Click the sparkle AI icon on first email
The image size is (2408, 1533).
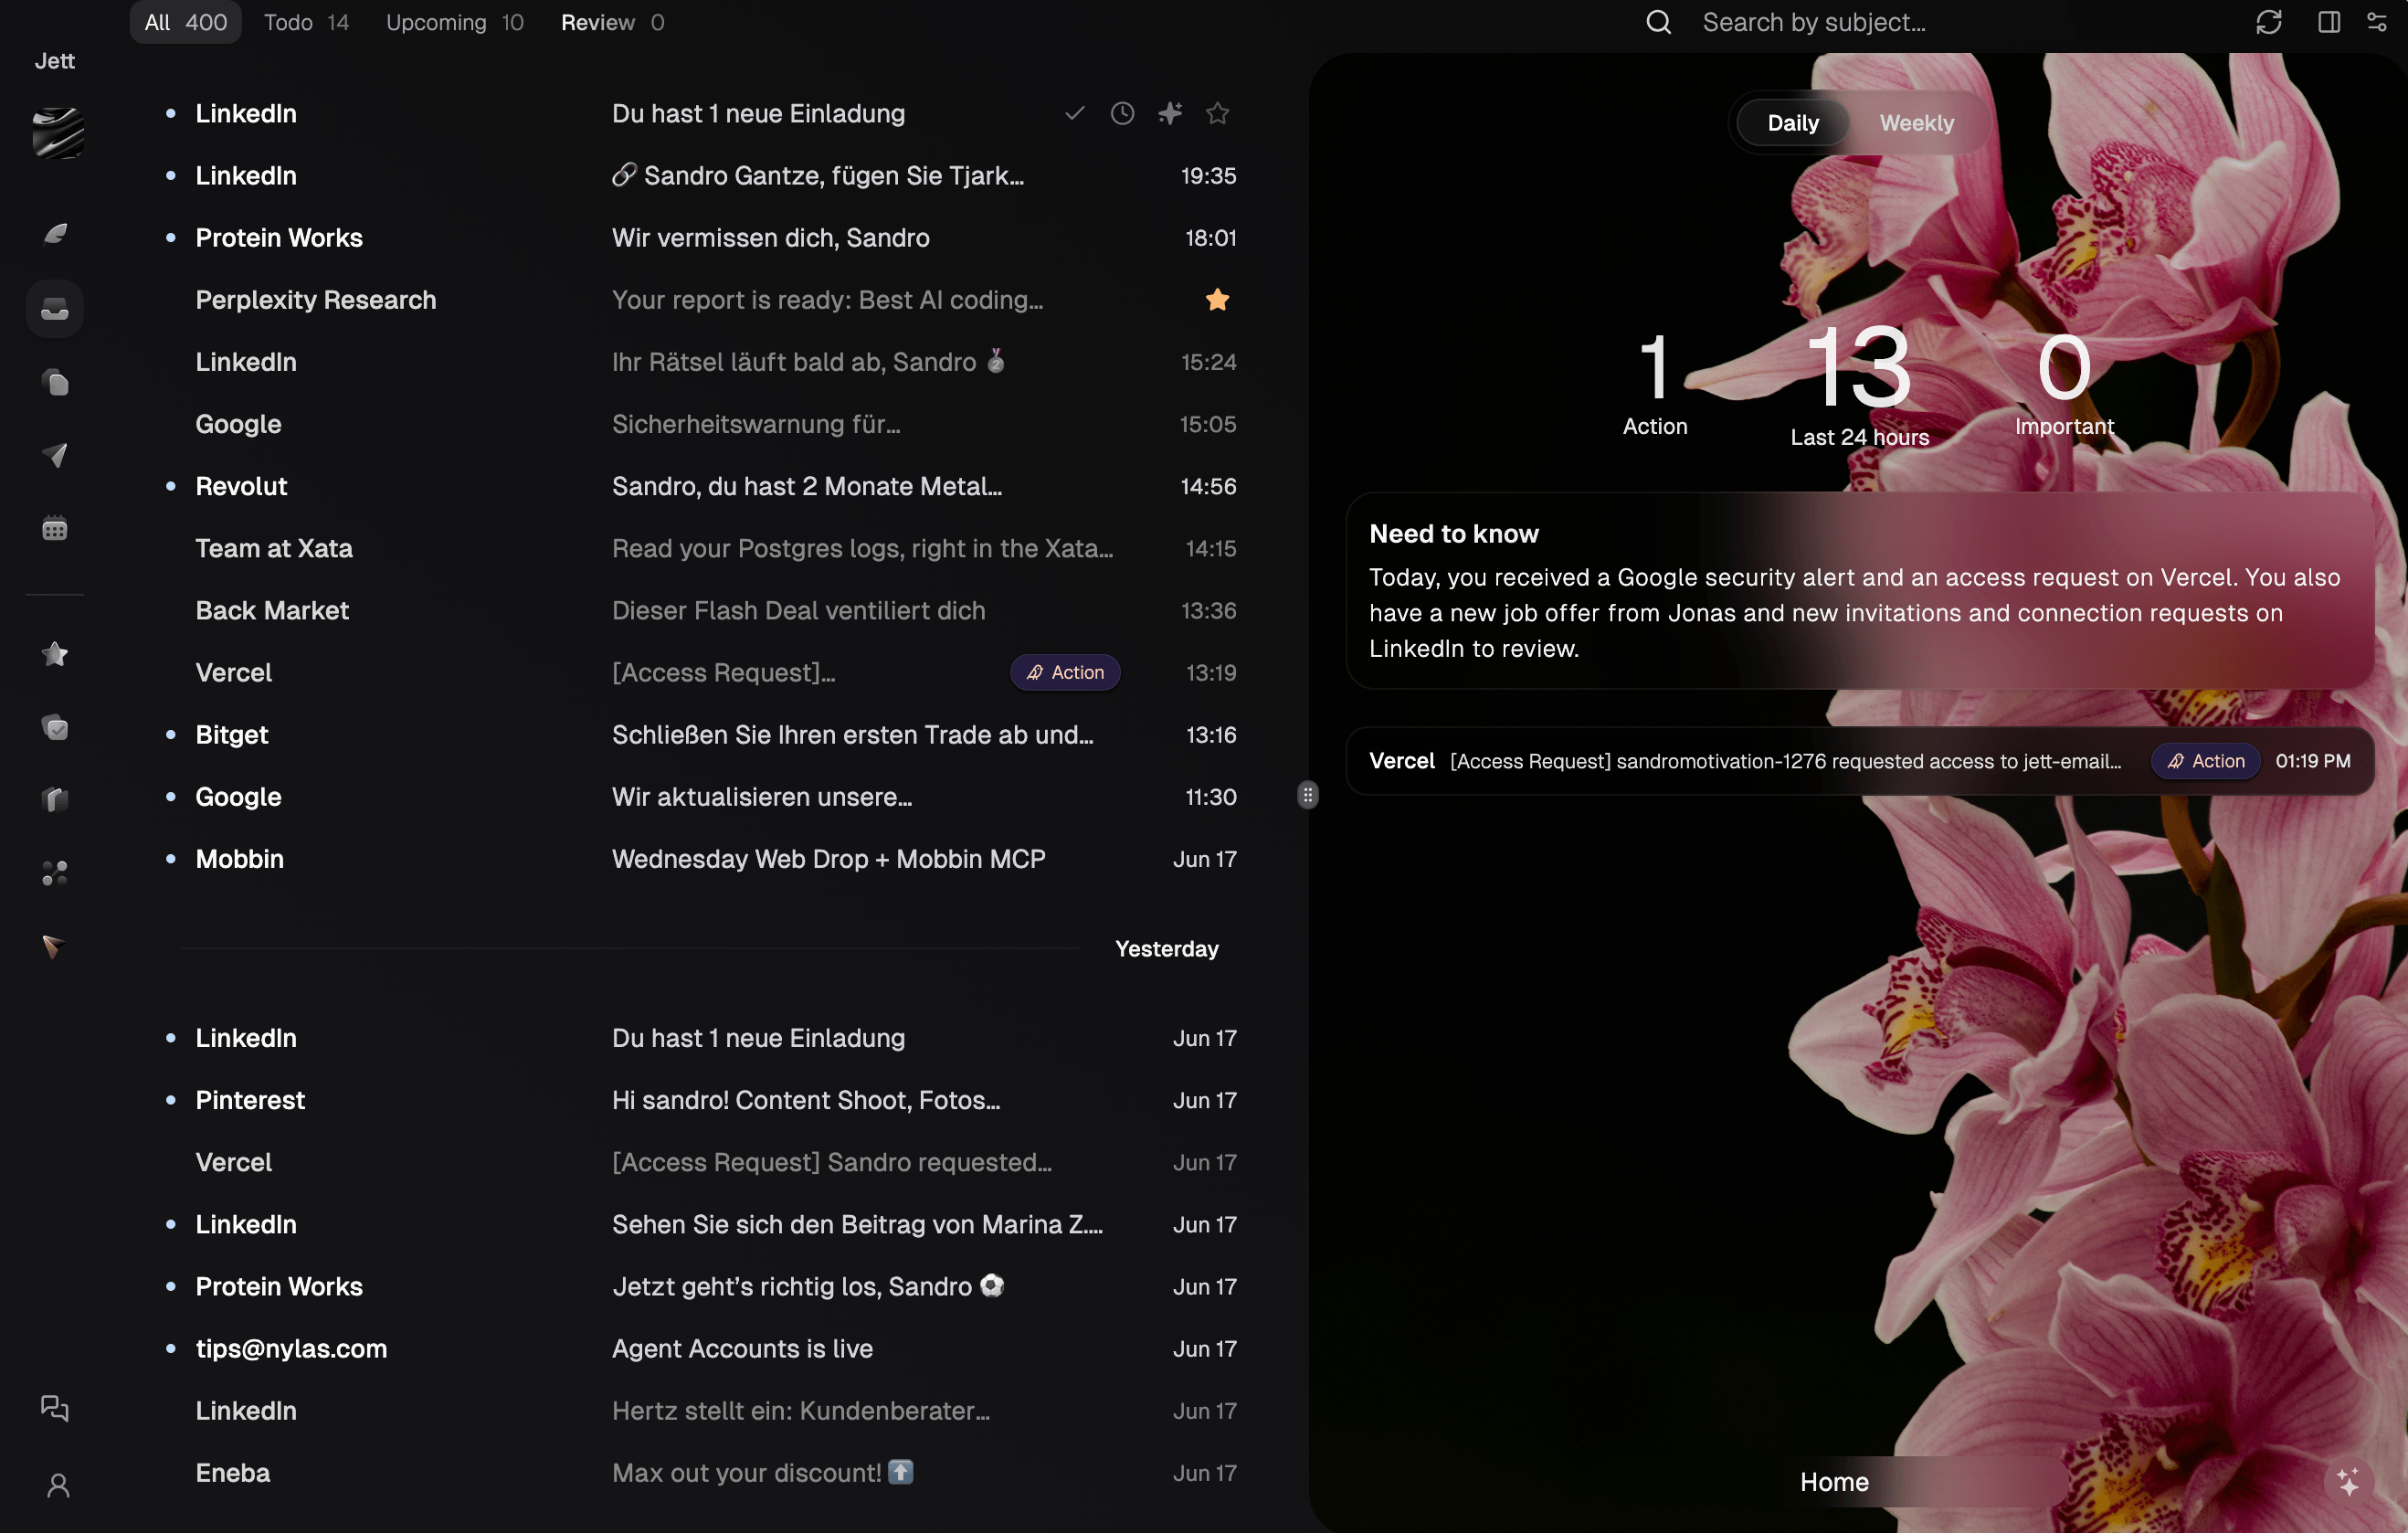1170,113
